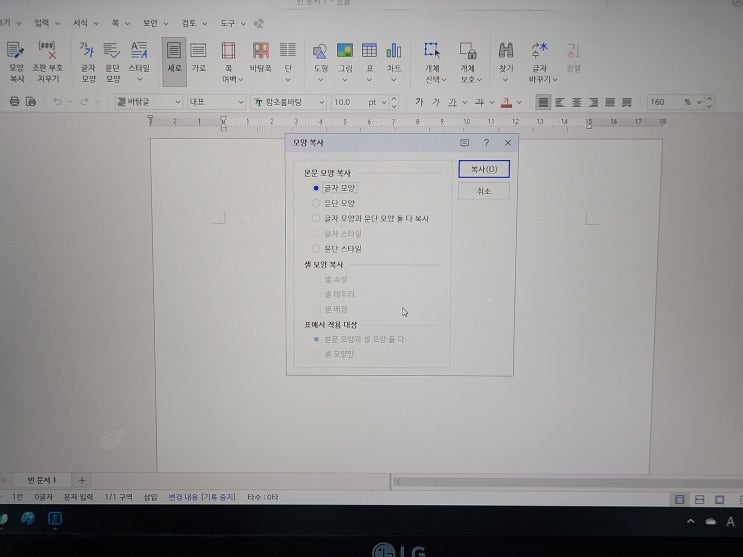Viewport: 743px width, 557px height.
Task: Switch to the 빈 문서 1 tab
Action: 41,480
